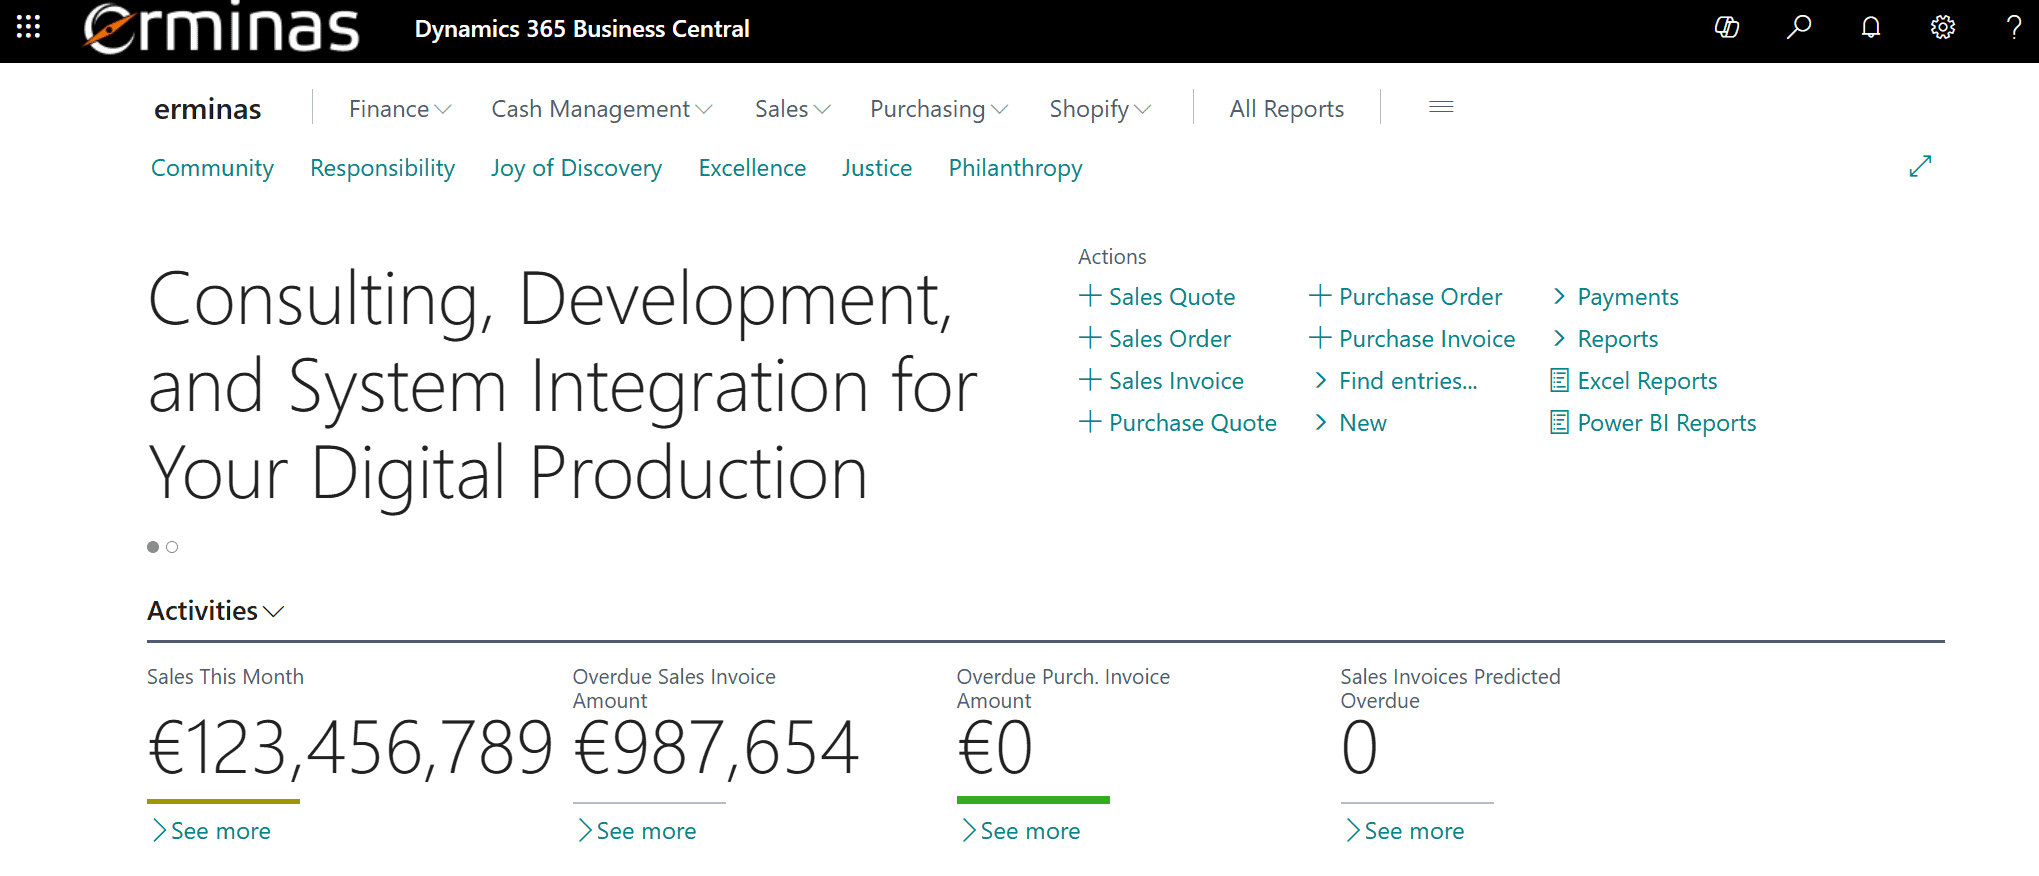Open See more under Sales Invoices Predicted Overdue
The height and width of the screenshot is (876, 2039).
(x=1404, y=831)
